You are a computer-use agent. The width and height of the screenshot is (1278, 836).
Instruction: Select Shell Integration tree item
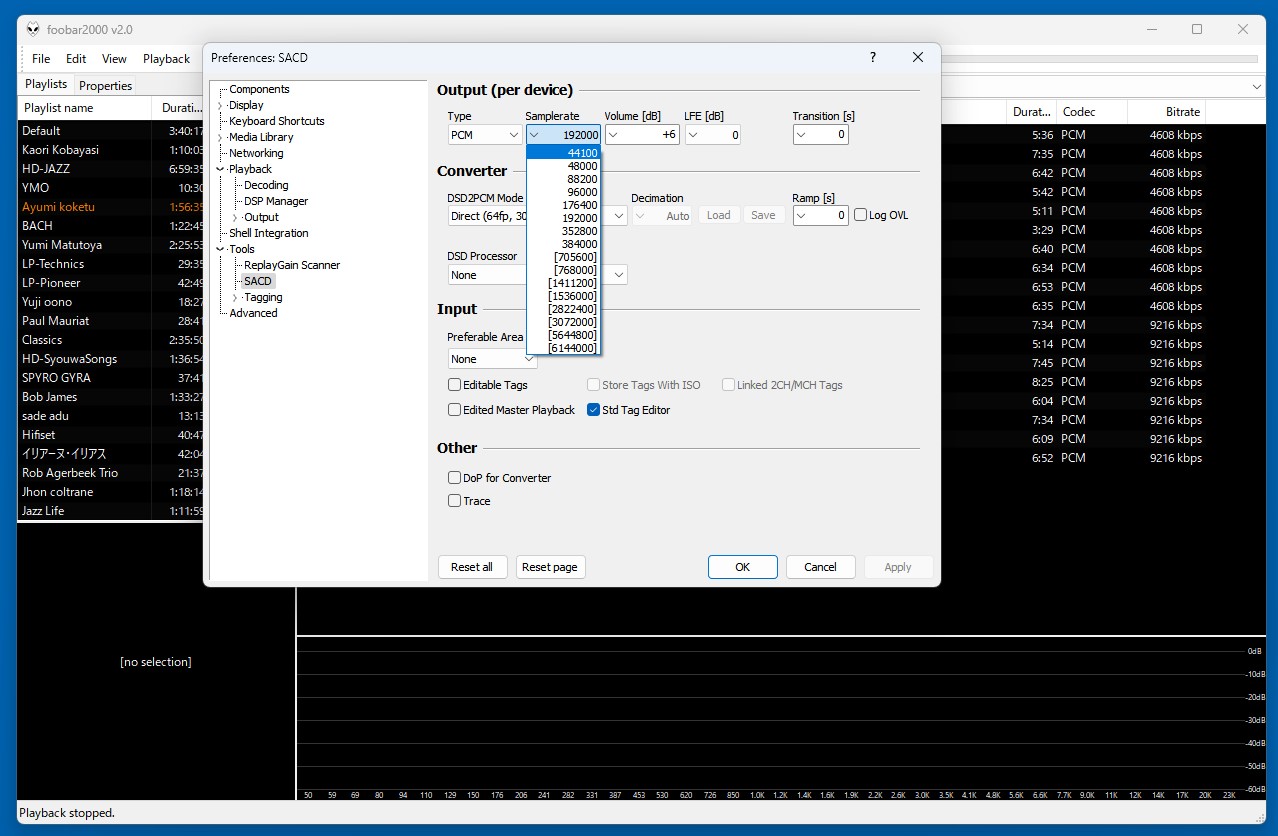point(269,233)
